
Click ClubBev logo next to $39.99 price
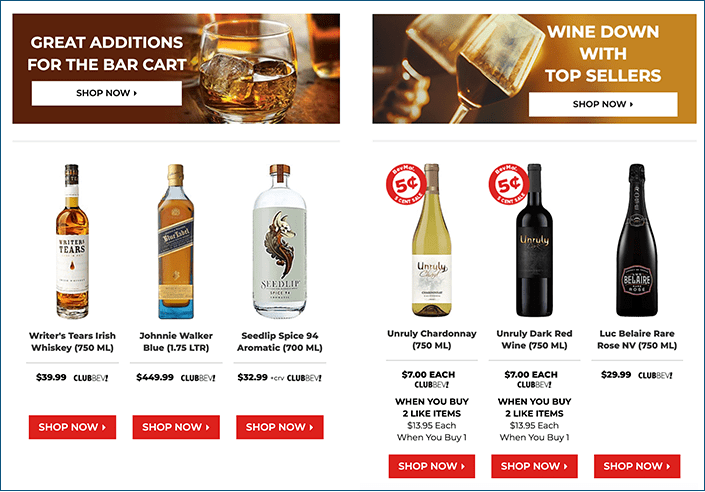(x=90, y=378)
